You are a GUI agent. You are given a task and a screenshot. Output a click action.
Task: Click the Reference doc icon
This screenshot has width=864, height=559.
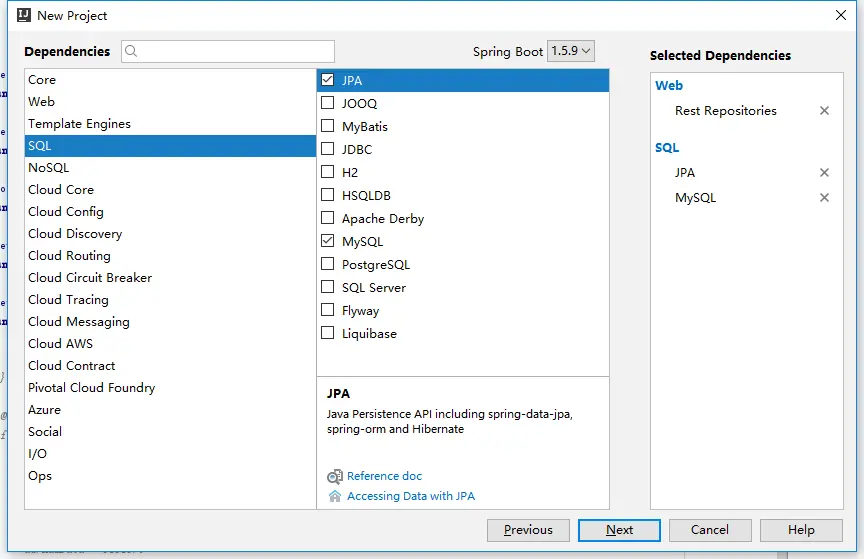point(334,476)
